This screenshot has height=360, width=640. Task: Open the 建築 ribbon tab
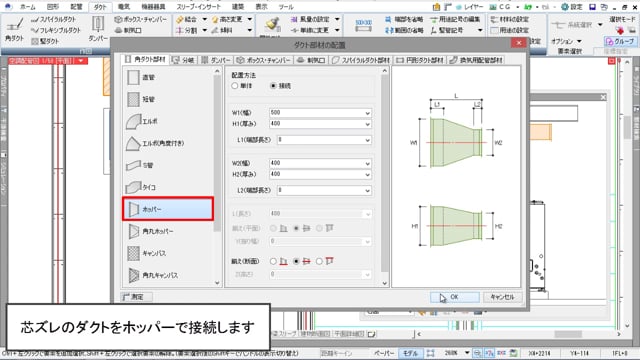238,7
